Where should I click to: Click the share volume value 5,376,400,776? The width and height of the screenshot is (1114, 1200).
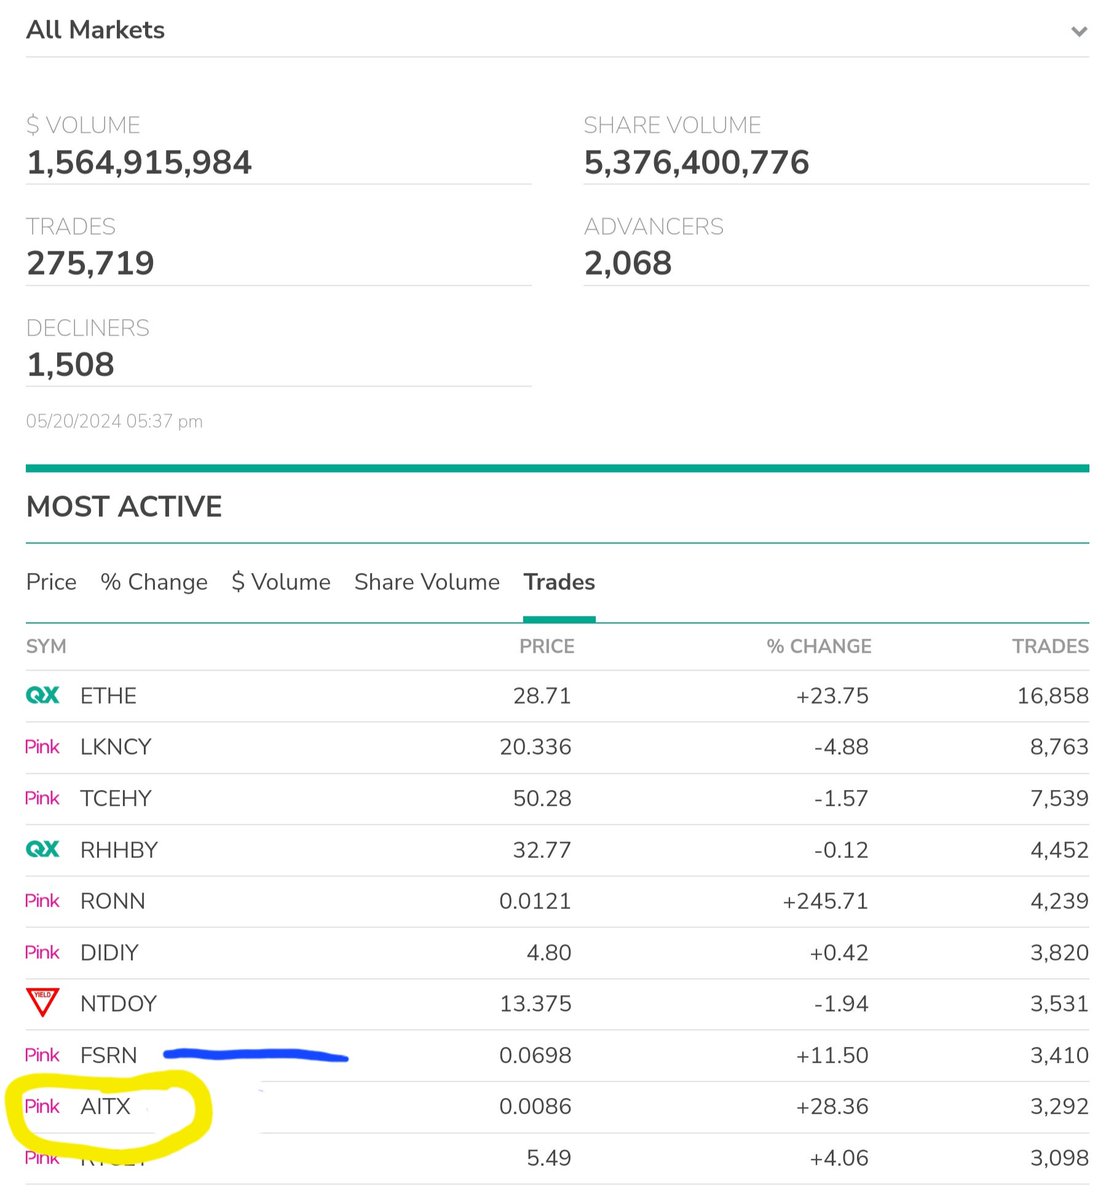click(696, 162)
